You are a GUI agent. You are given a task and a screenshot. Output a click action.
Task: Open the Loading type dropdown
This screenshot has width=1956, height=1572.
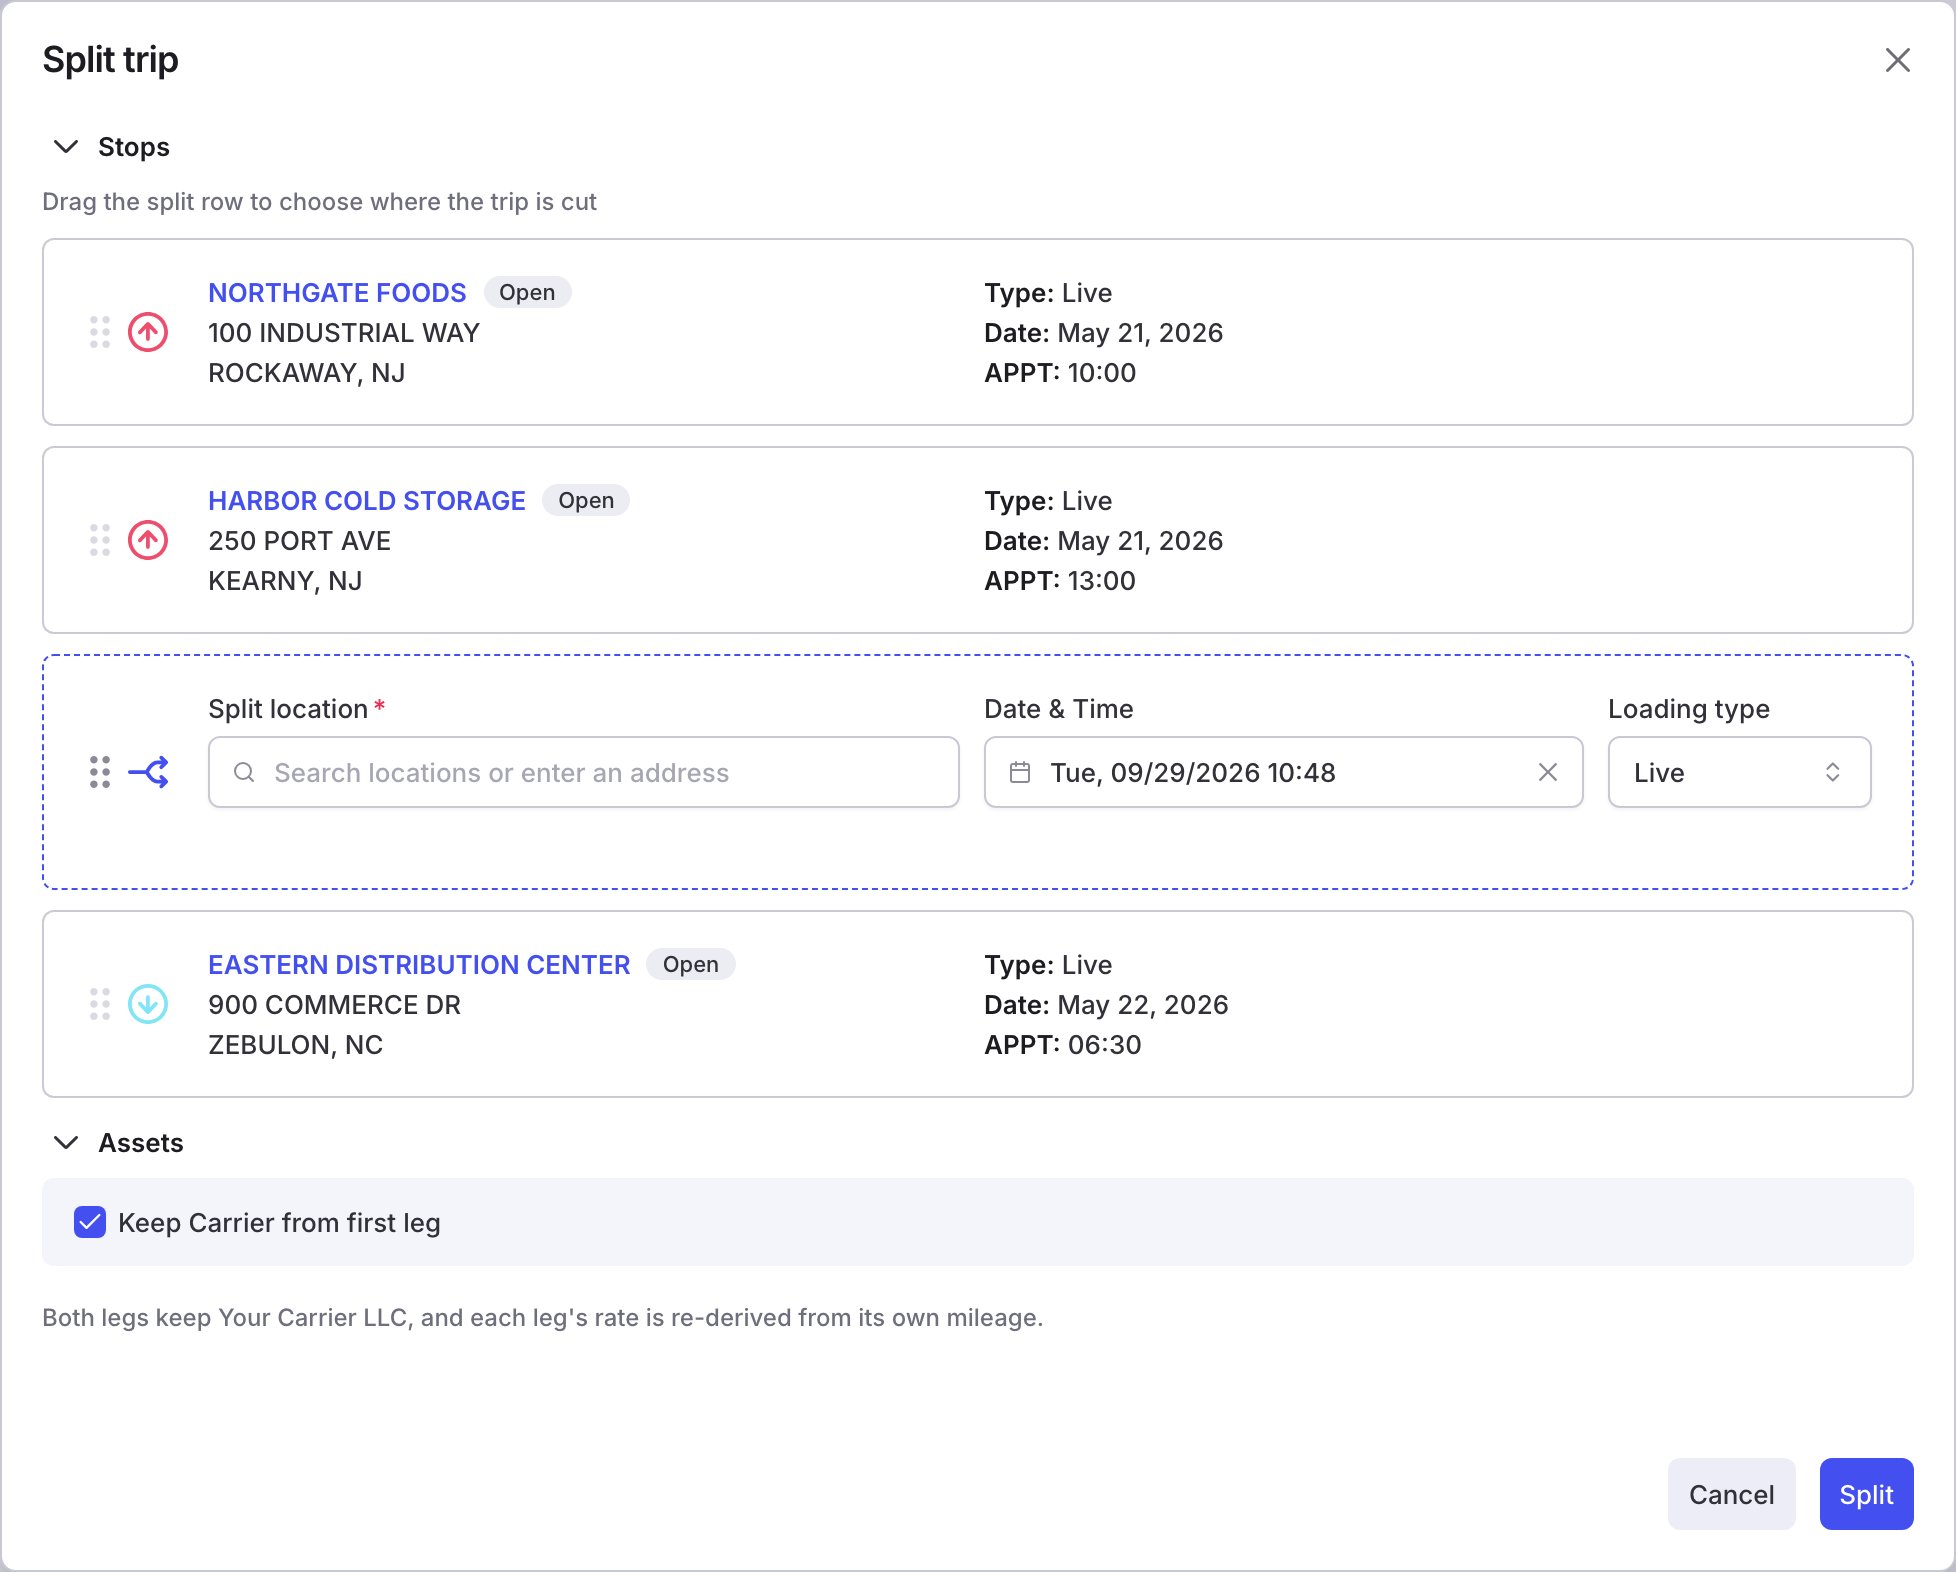[1740, 772]
